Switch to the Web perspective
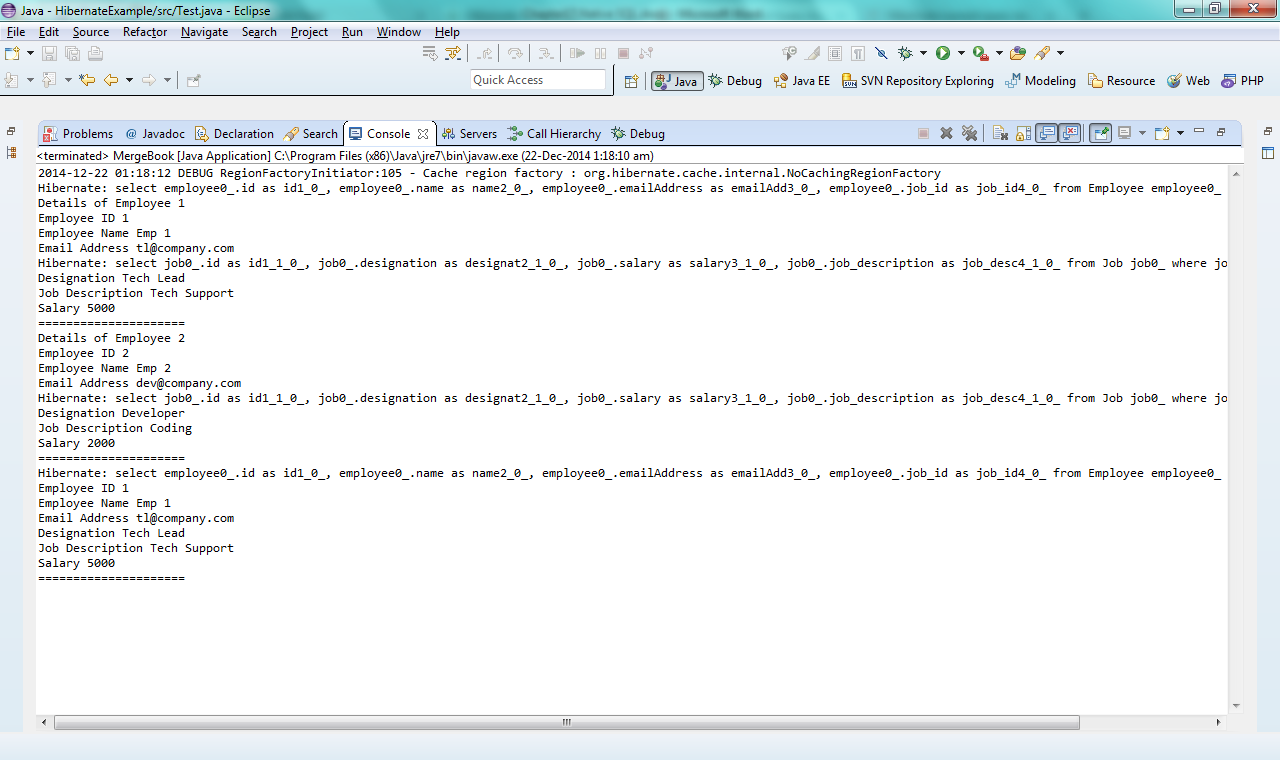Screen dimensions: 1280x760 click(x=1188, y=81)
